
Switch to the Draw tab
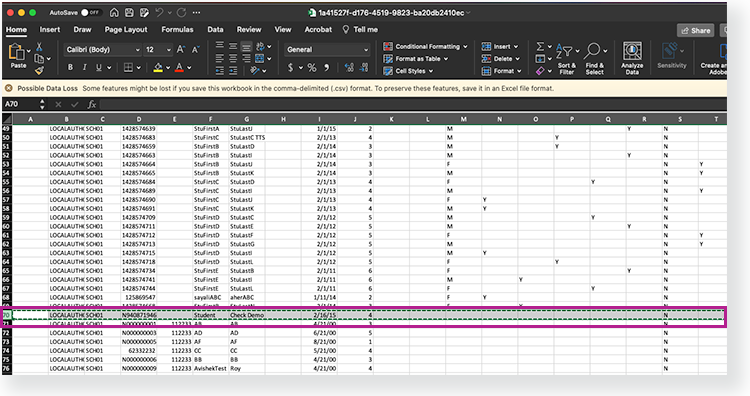[x=82, y=29]
